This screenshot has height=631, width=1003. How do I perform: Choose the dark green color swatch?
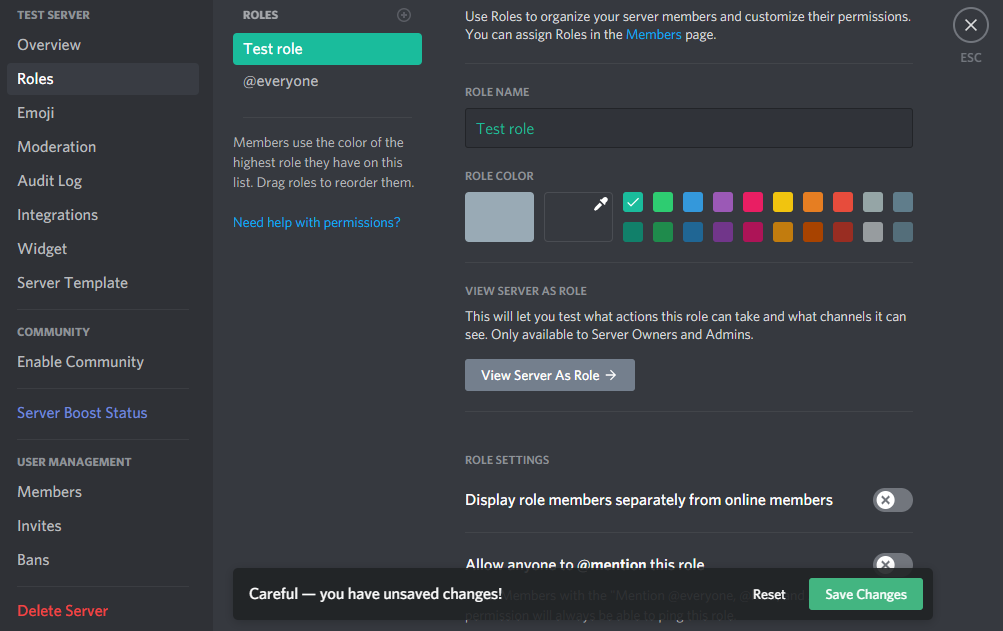[663, 232]
